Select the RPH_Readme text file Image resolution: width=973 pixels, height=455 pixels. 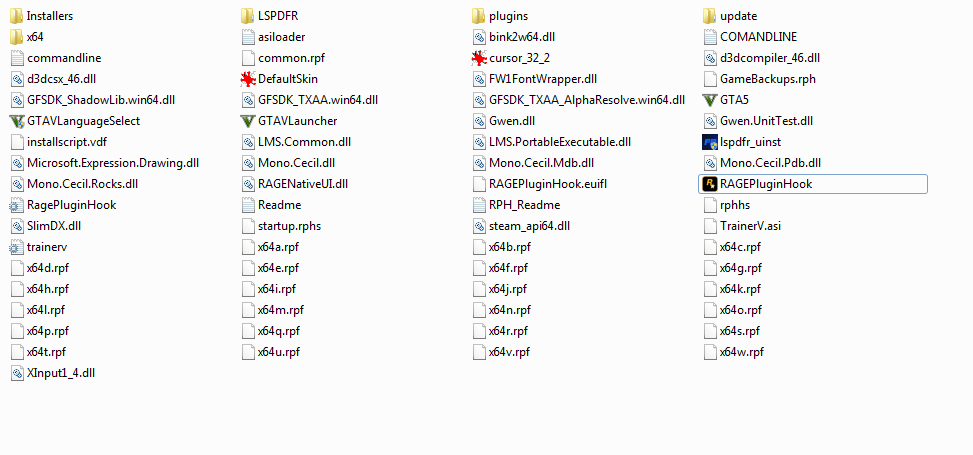tap(516, 205)
